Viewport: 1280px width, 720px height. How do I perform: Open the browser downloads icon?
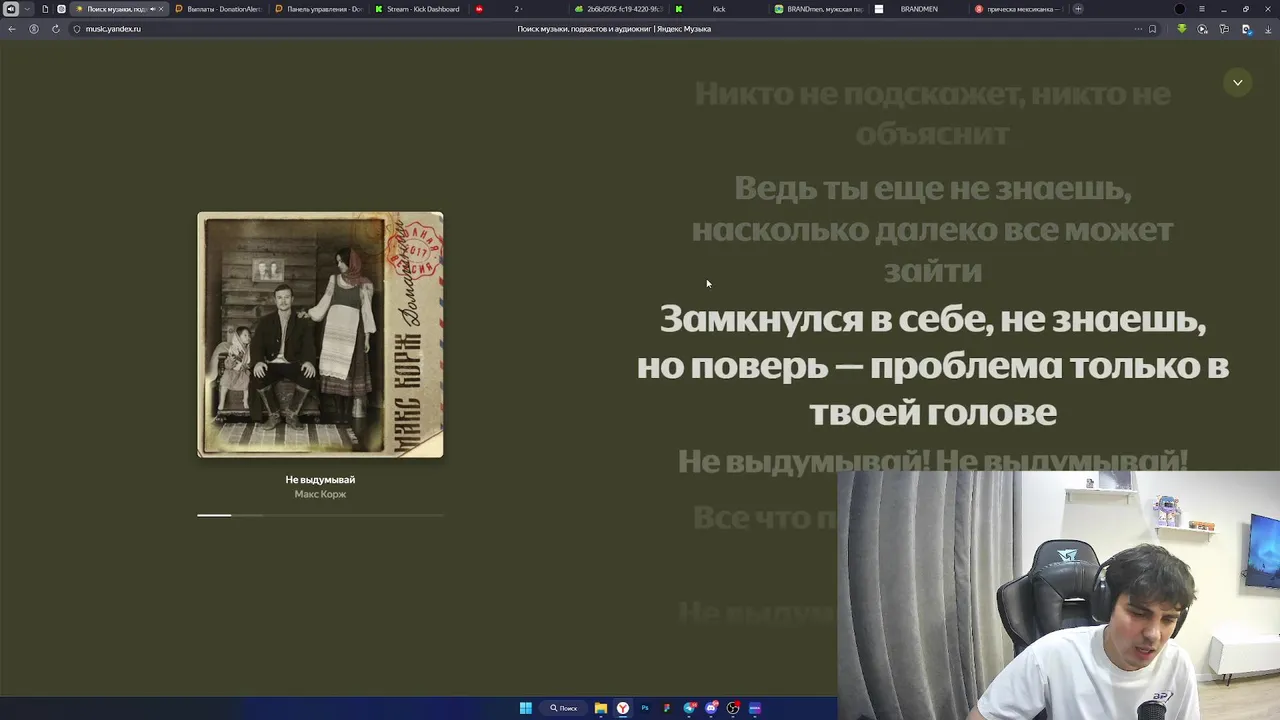1267,29
